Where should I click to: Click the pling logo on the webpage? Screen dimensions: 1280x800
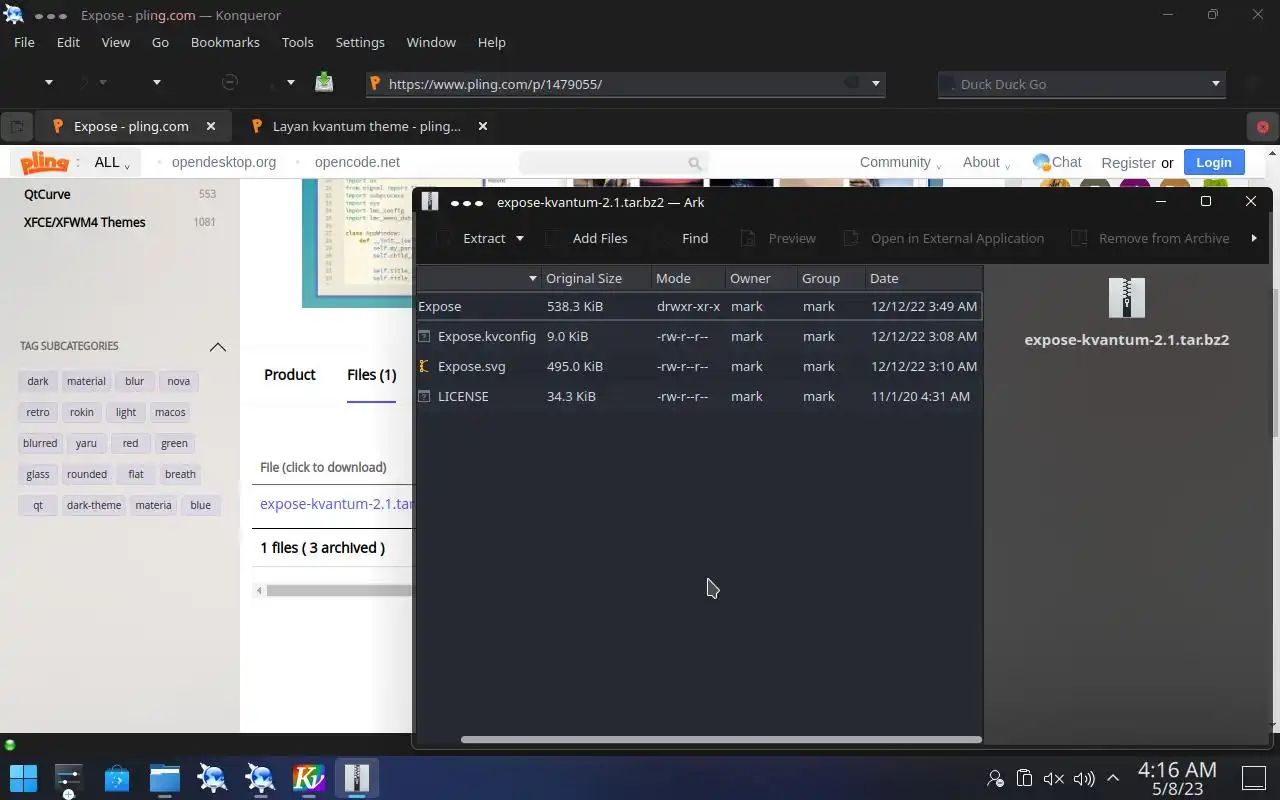coord(44,162)
